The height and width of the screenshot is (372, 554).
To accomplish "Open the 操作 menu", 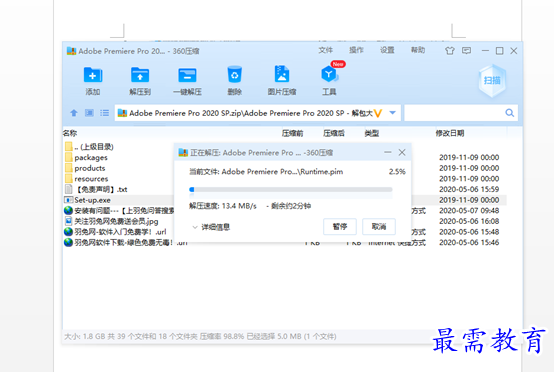I will pyautogui.click(x=356, y=50).
